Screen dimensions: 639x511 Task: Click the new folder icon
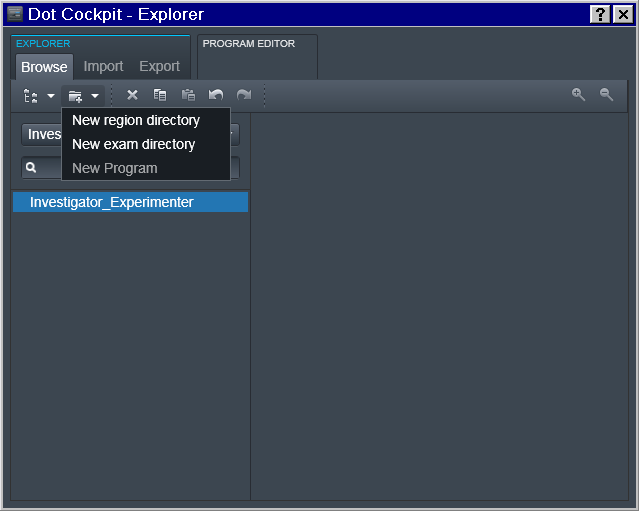(75, 96)
